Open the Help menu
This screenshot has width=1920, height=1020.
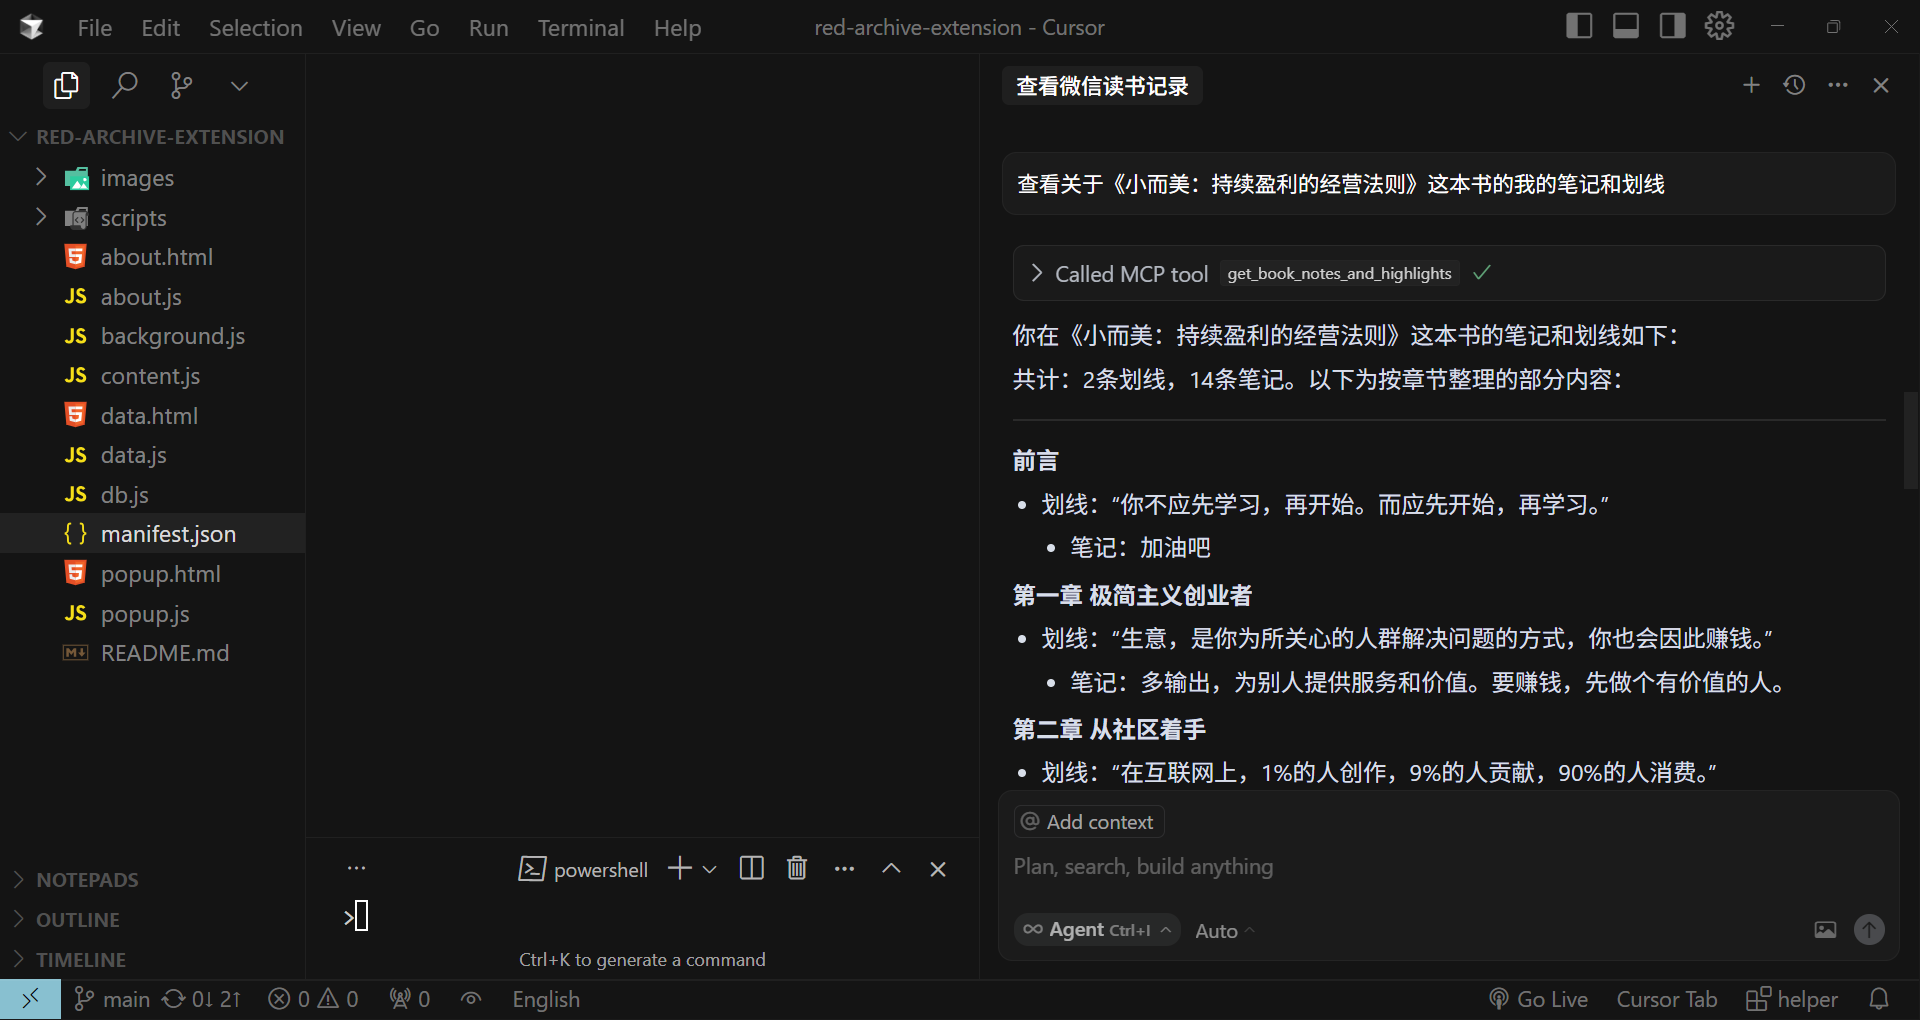pos(677,28)
